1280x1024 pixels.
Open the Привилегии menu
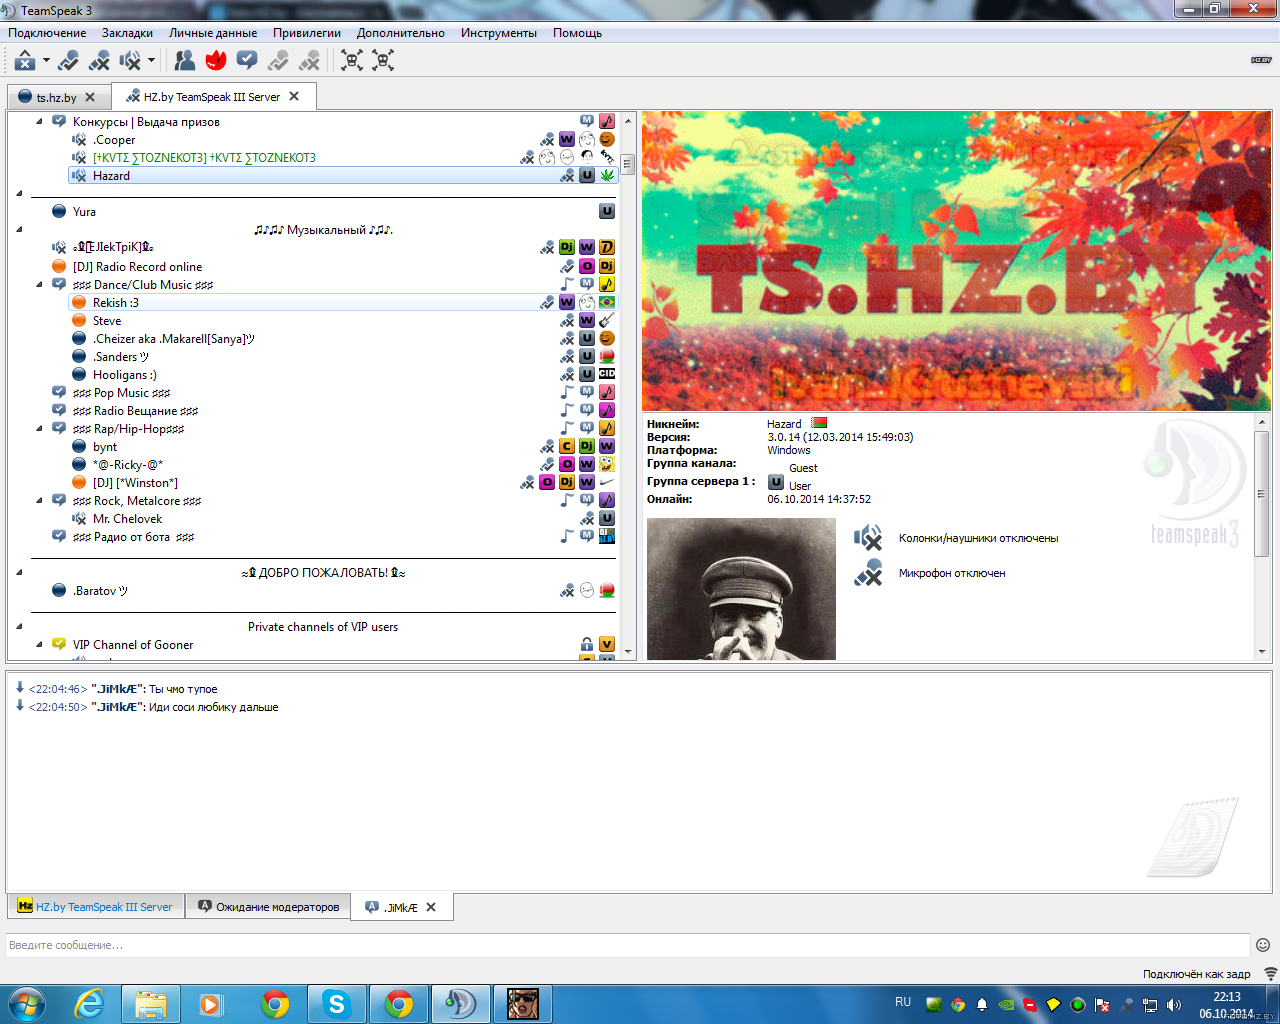point(307,33)
